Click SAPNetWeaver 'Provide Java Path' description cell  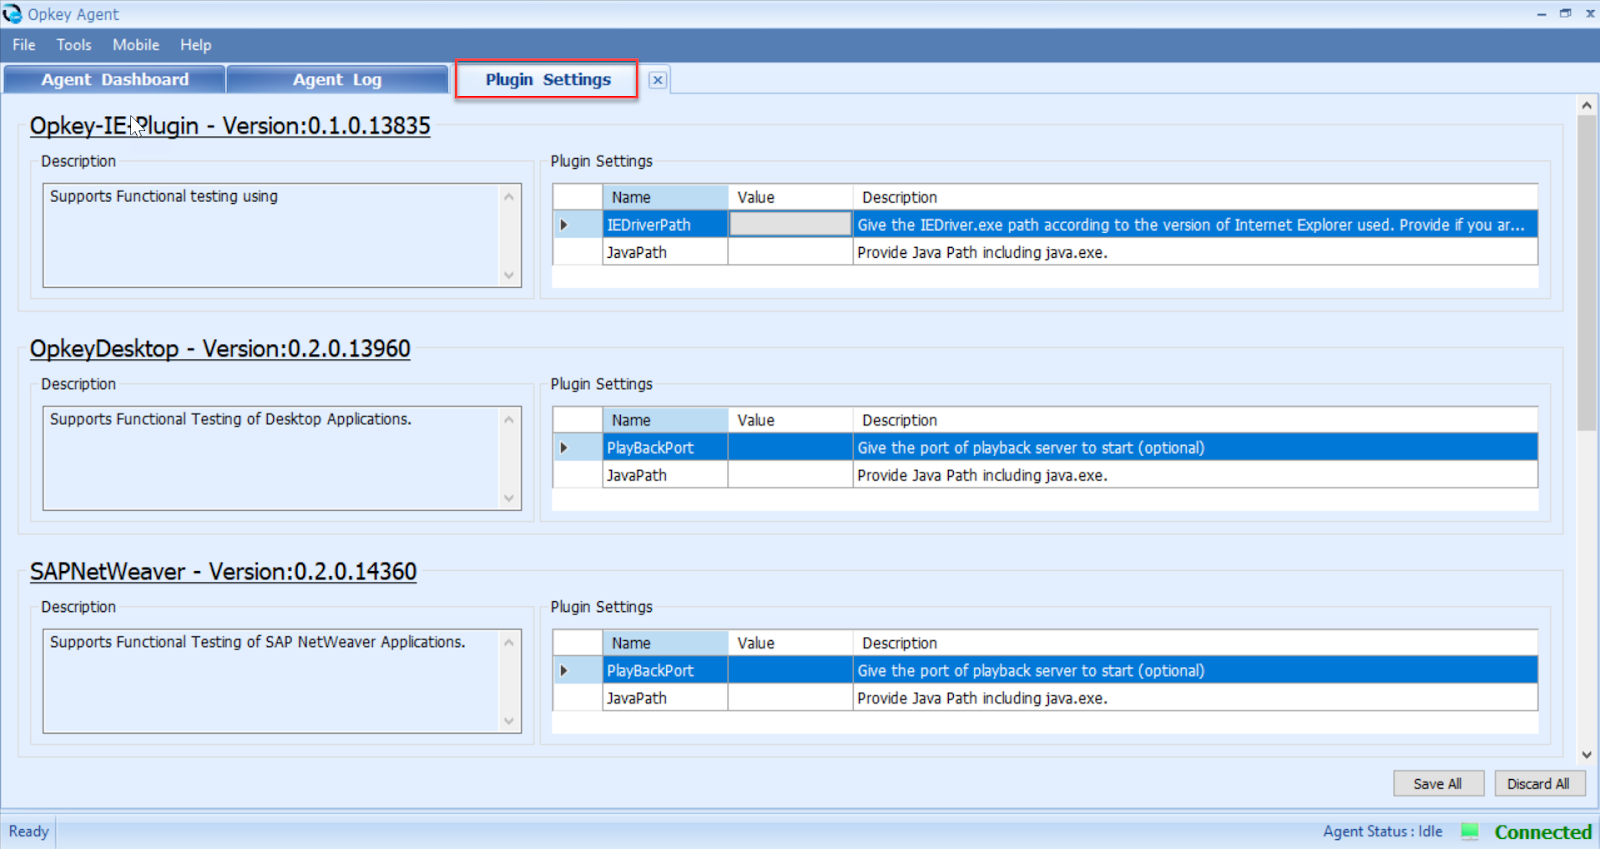(1195, 698)
